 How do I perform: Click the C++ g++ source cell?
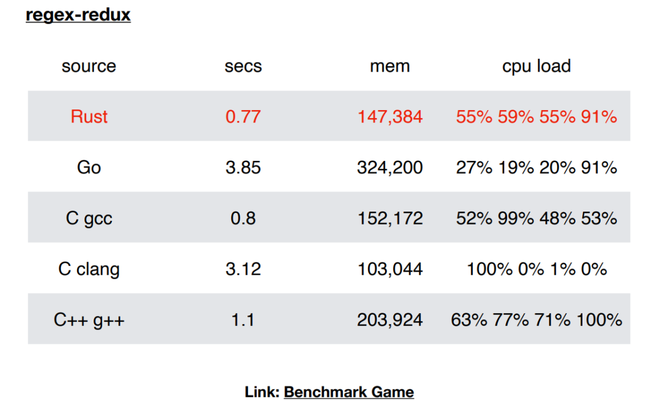coord(89,320)
